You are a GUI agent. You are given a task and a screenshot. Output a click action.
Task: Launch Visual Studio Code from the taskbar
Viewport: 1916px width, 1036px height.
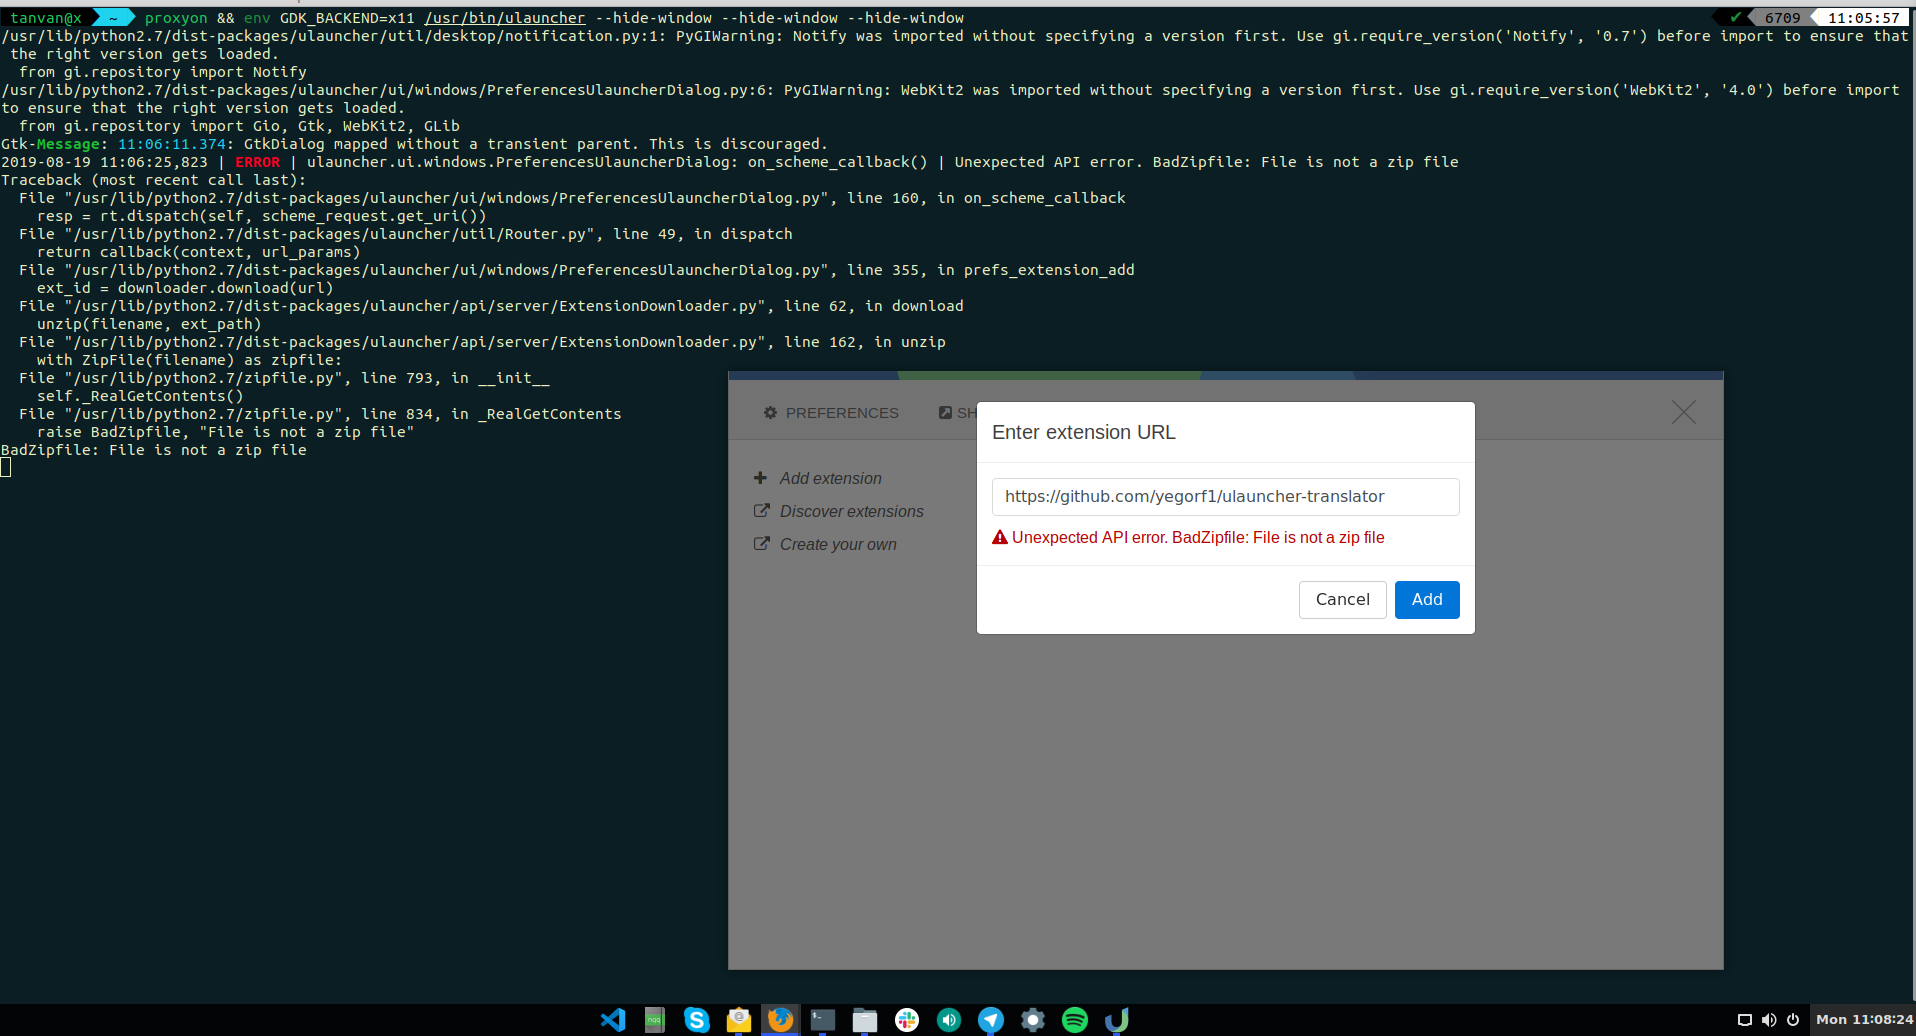612,1019
